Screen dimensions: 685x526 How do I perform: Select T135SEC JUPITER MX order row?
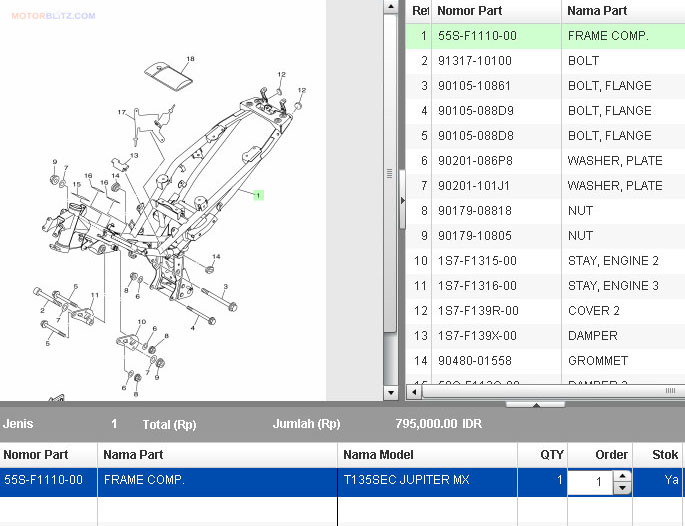pos(405,481)
